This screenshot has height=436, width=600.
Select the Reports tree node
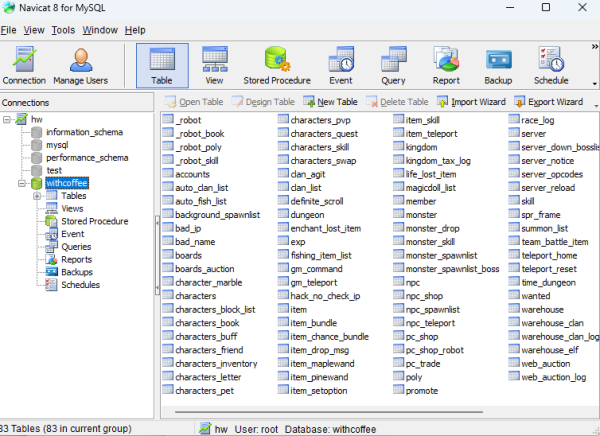click(x=69, y=260)
